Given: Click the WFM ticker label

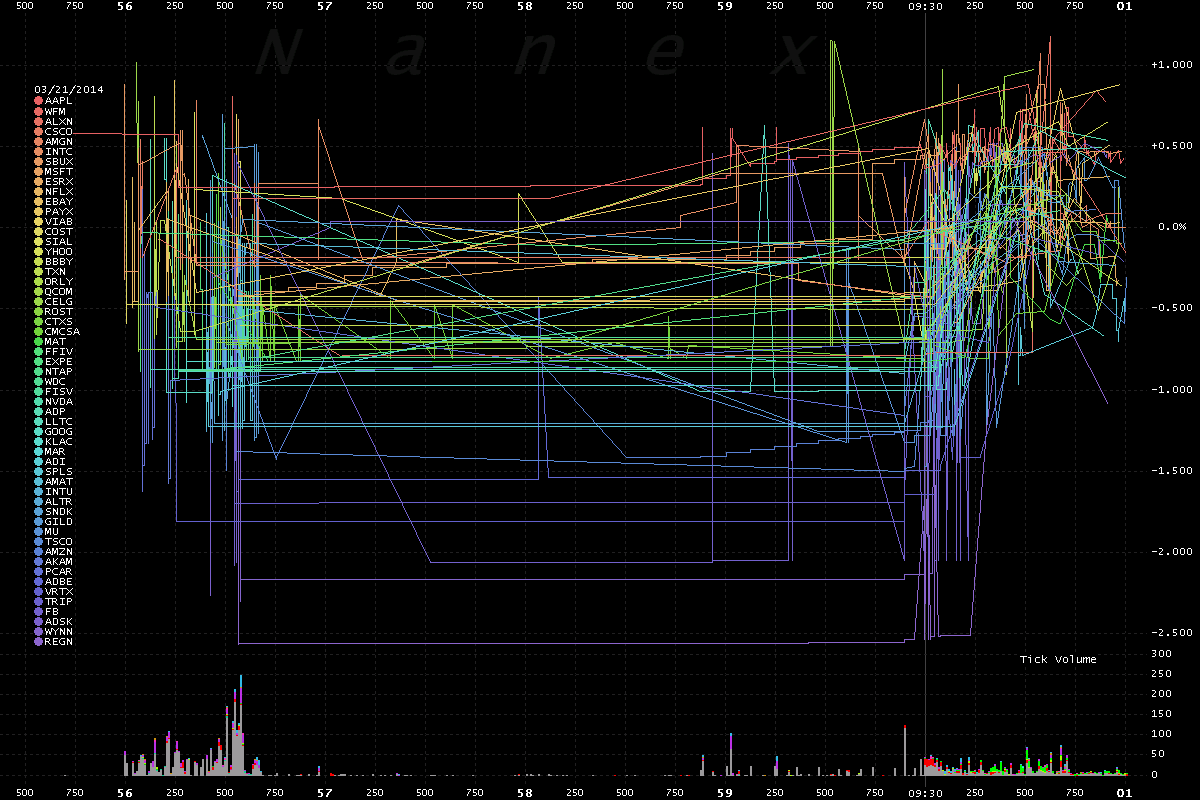Looking at the screenshot, I should tap(57, 111).
